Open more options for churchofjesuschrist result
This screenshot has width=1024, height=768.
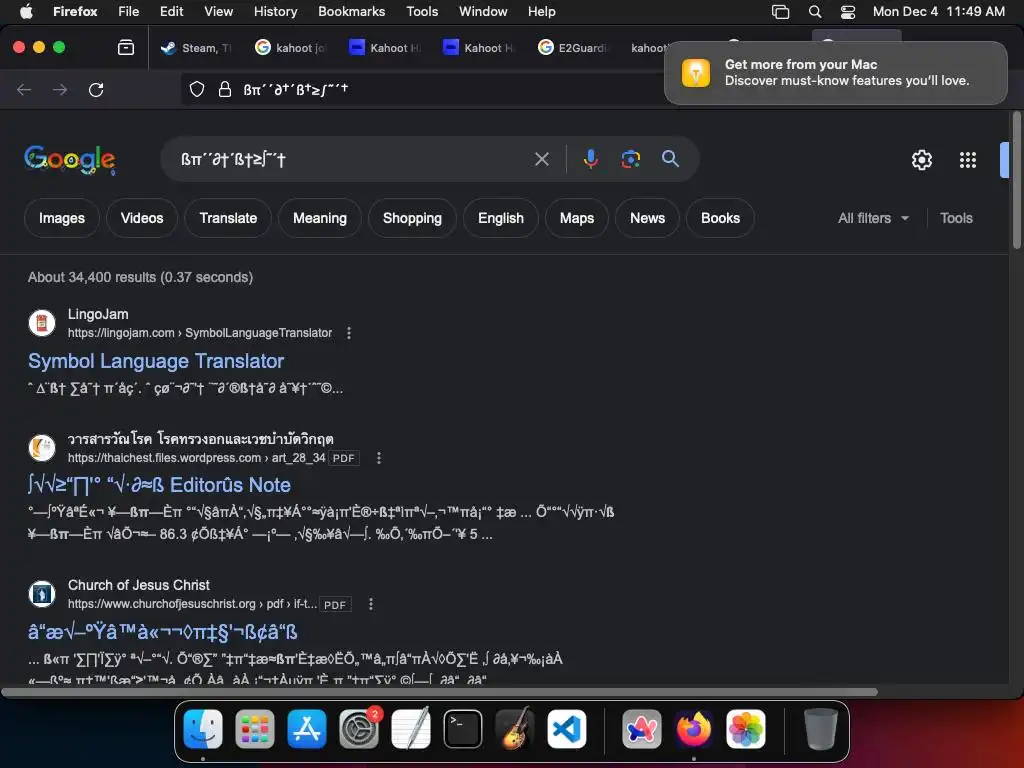click(x=371, y=604)
